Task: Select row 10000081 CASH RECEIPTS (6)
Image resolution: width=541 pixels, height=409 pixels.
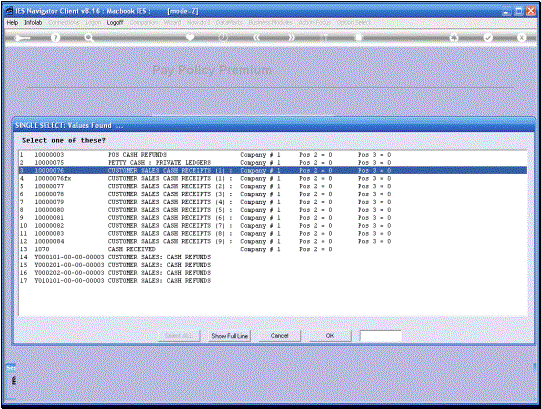Action: [x=273, y=218]
